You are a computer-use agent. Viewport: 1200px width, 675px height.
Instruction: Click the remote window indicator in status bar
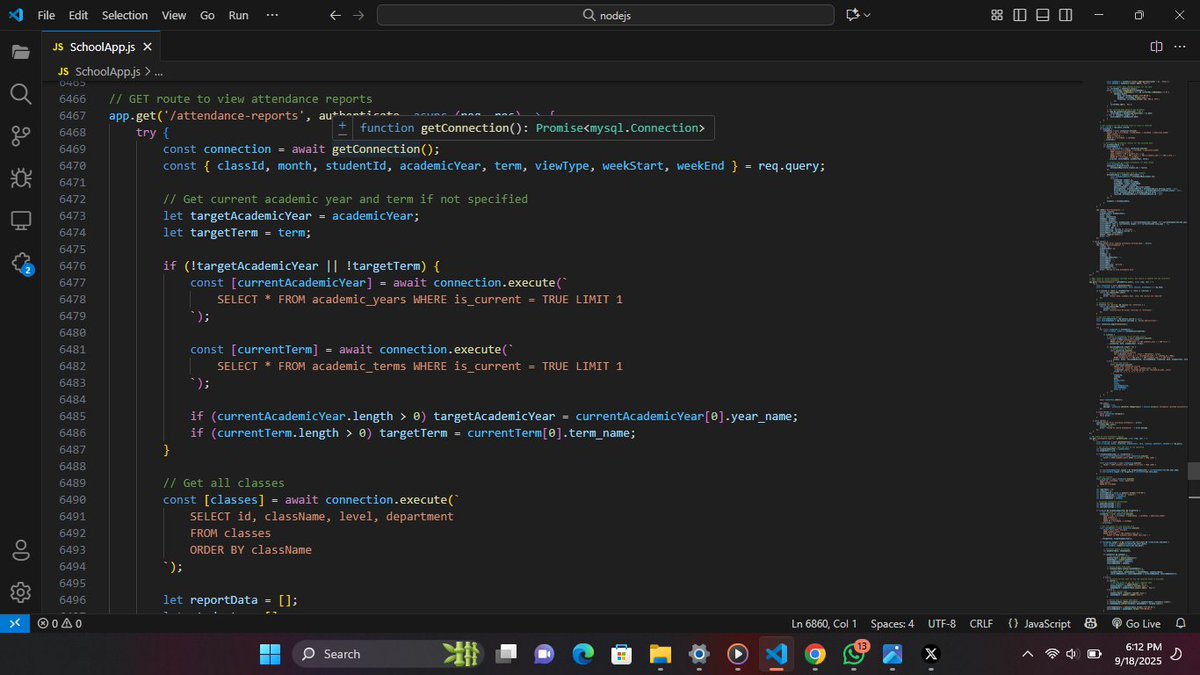15,623
